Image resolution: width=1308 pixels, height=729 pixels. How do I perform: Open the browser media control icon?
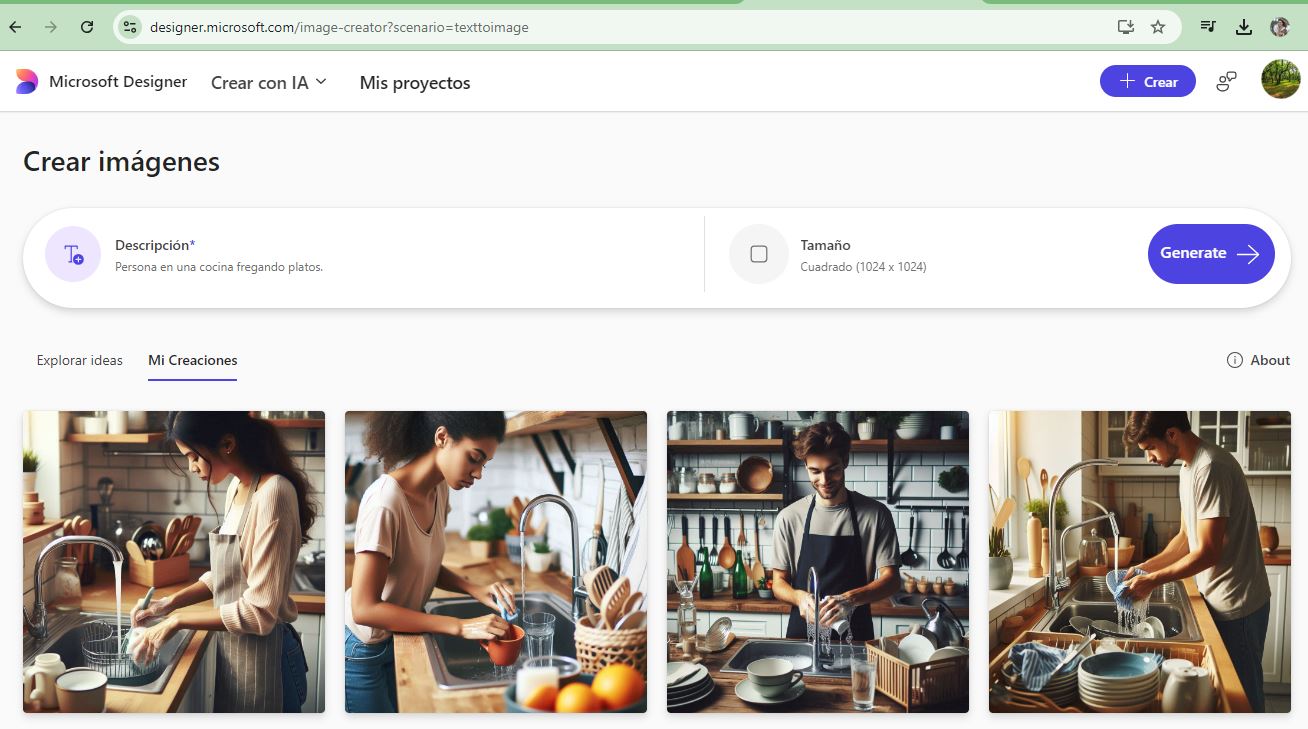pos(1209,27)
